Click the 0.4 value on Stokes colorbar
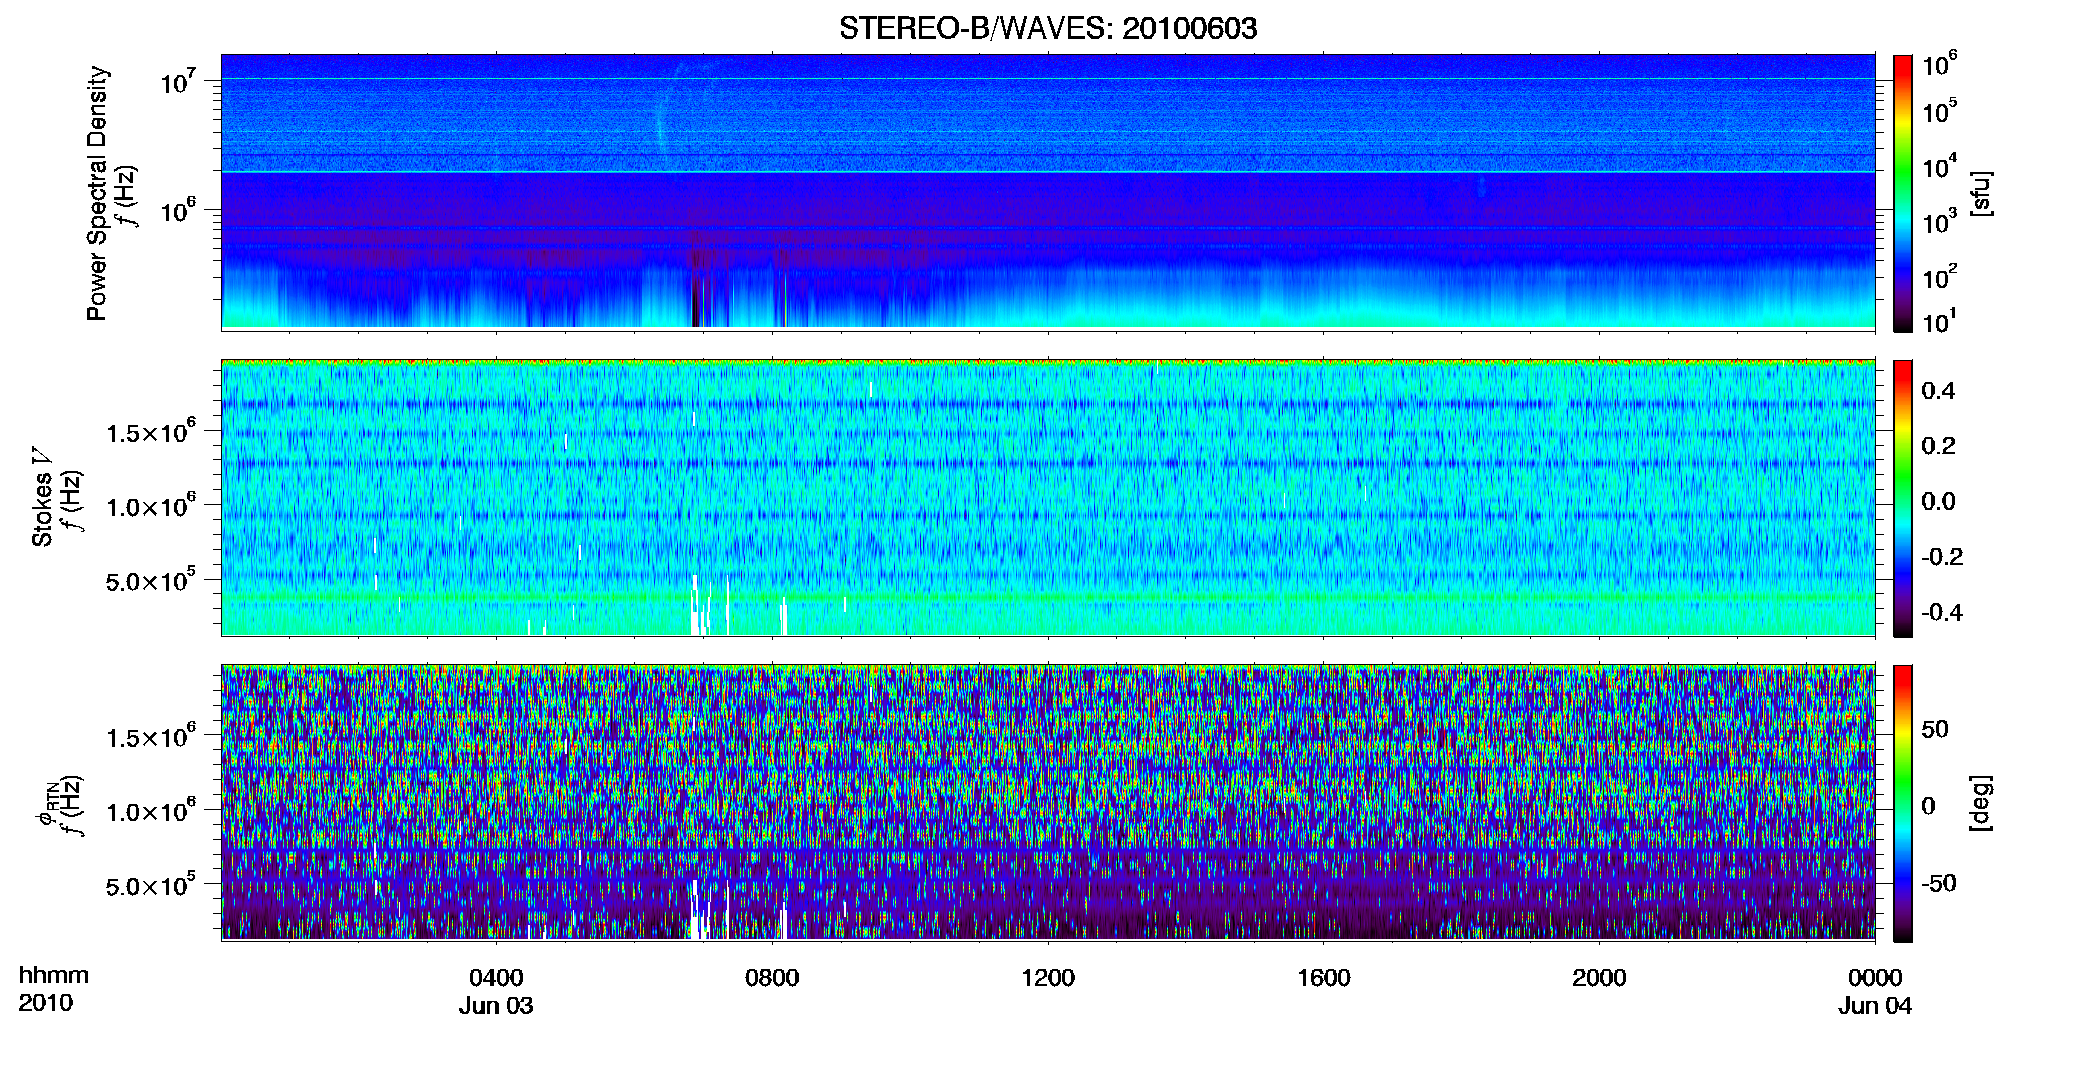 (1938, 391)
